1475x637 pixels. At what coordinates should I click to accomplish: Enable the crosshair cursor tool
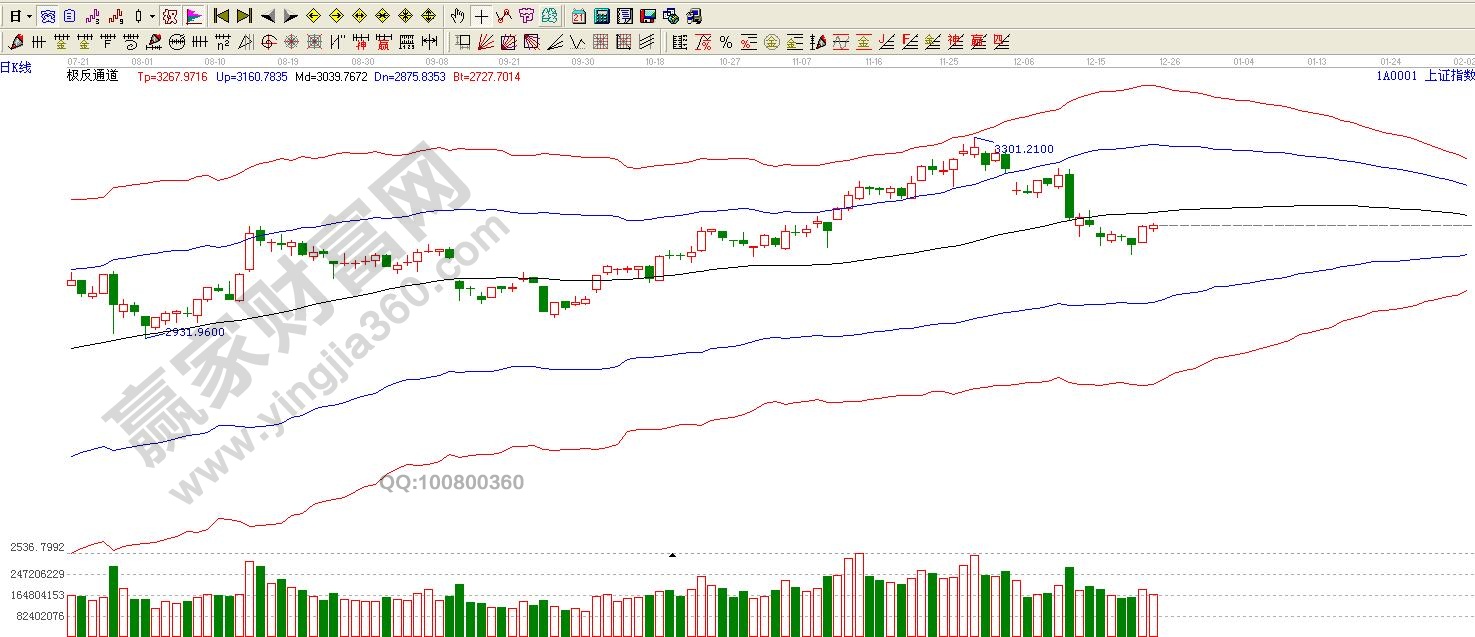[481, 17]
